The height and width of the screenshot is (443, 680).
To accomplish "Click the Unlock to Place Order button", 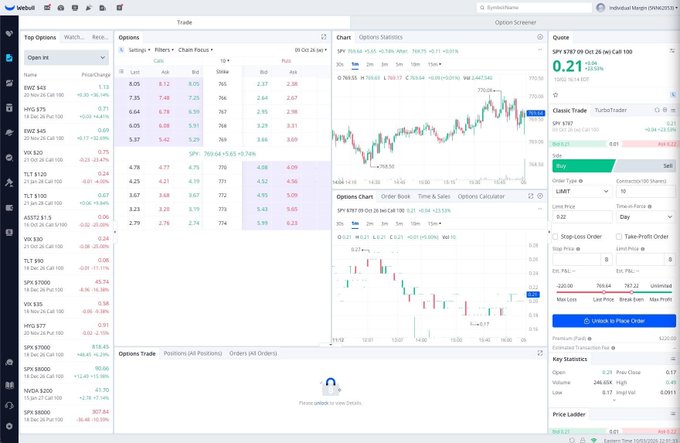I will (614, 321).
